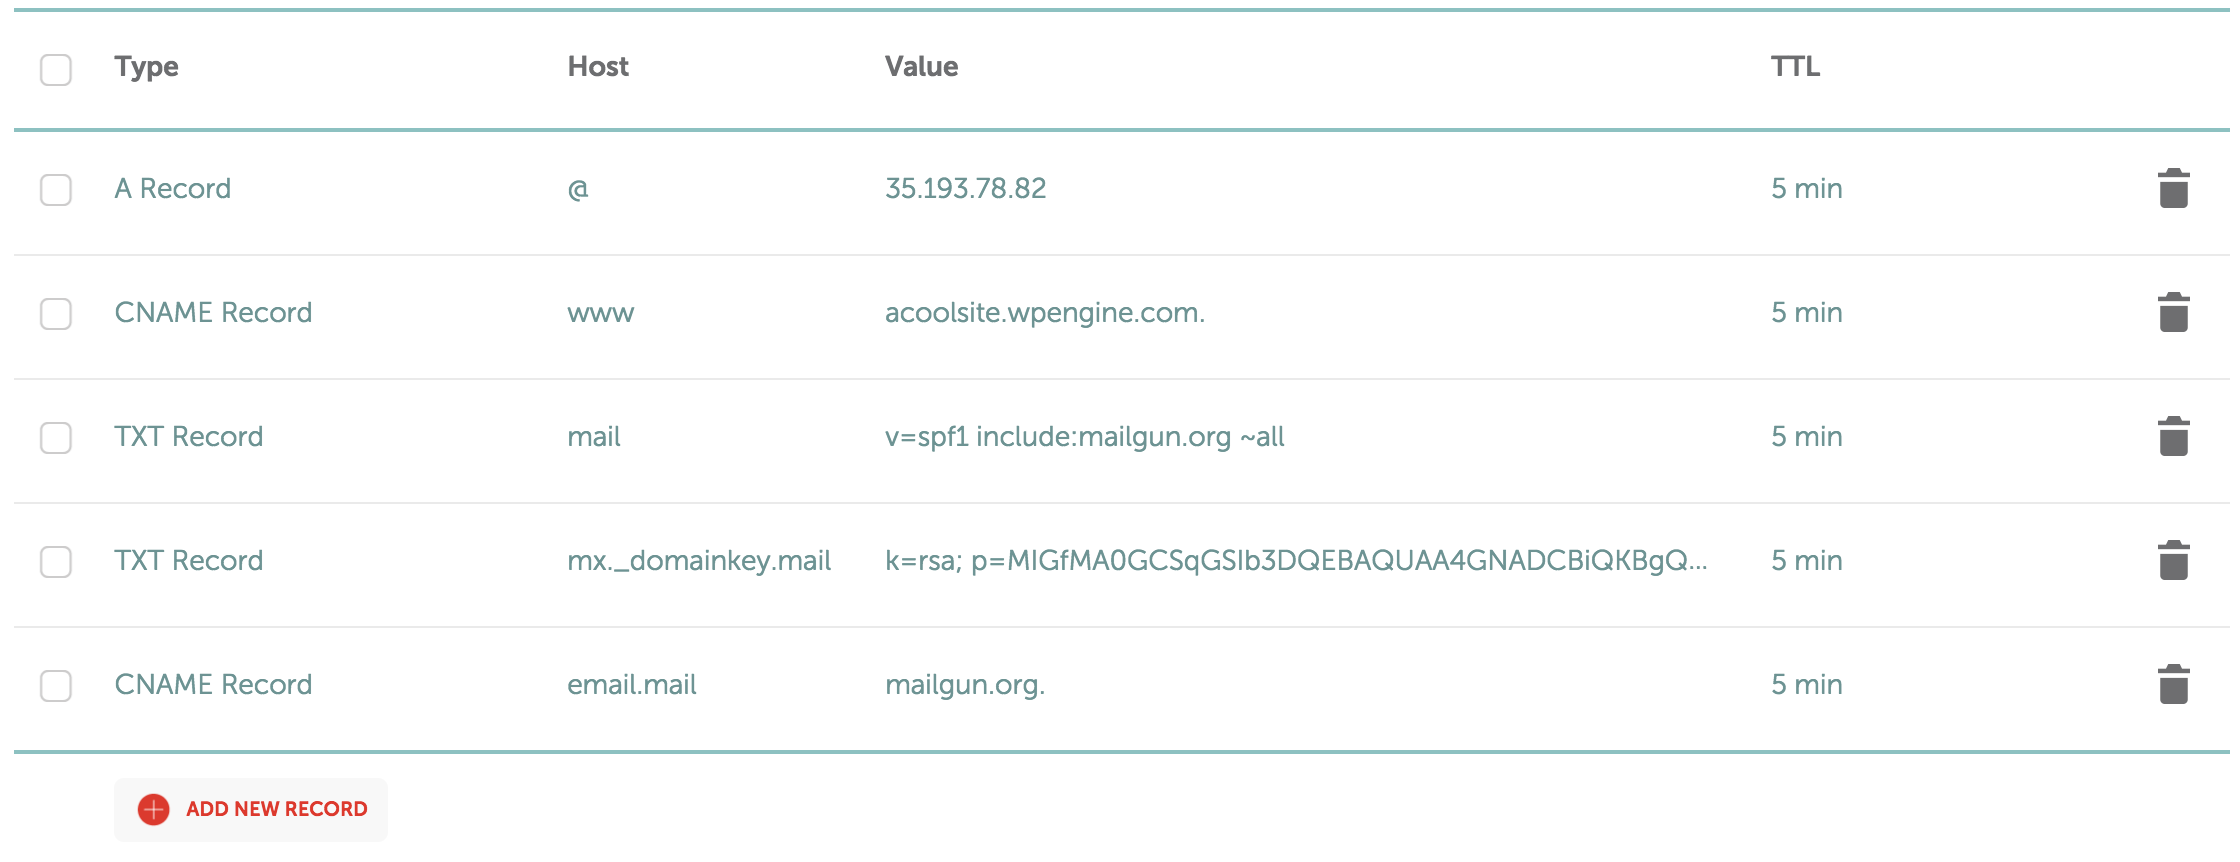Edit the v=spf1 include:mailgun.org value
2240x862 pixels.
click(x=1084, y=437)
